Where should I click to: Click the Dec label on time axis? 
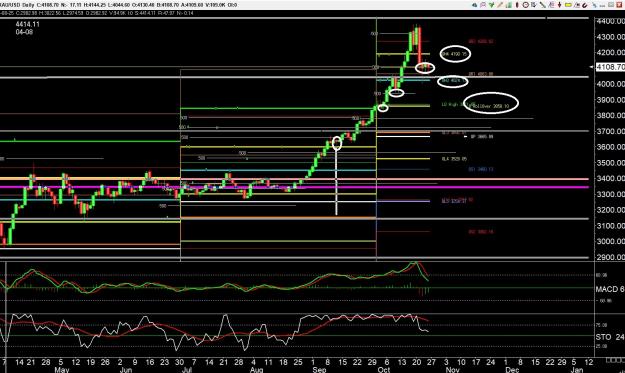tap(512, 370)
